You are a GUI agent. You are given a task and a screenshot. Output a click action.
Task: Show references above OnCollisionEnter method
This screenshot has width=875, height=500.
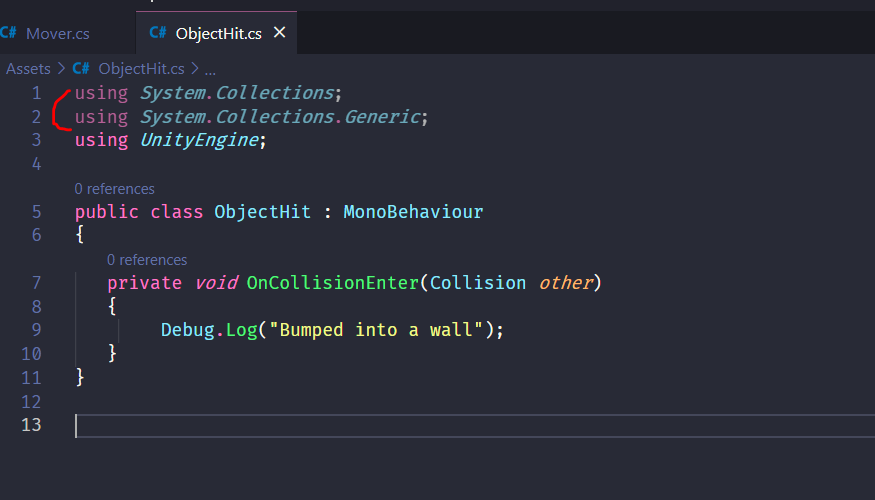click(x=147, y=260)
